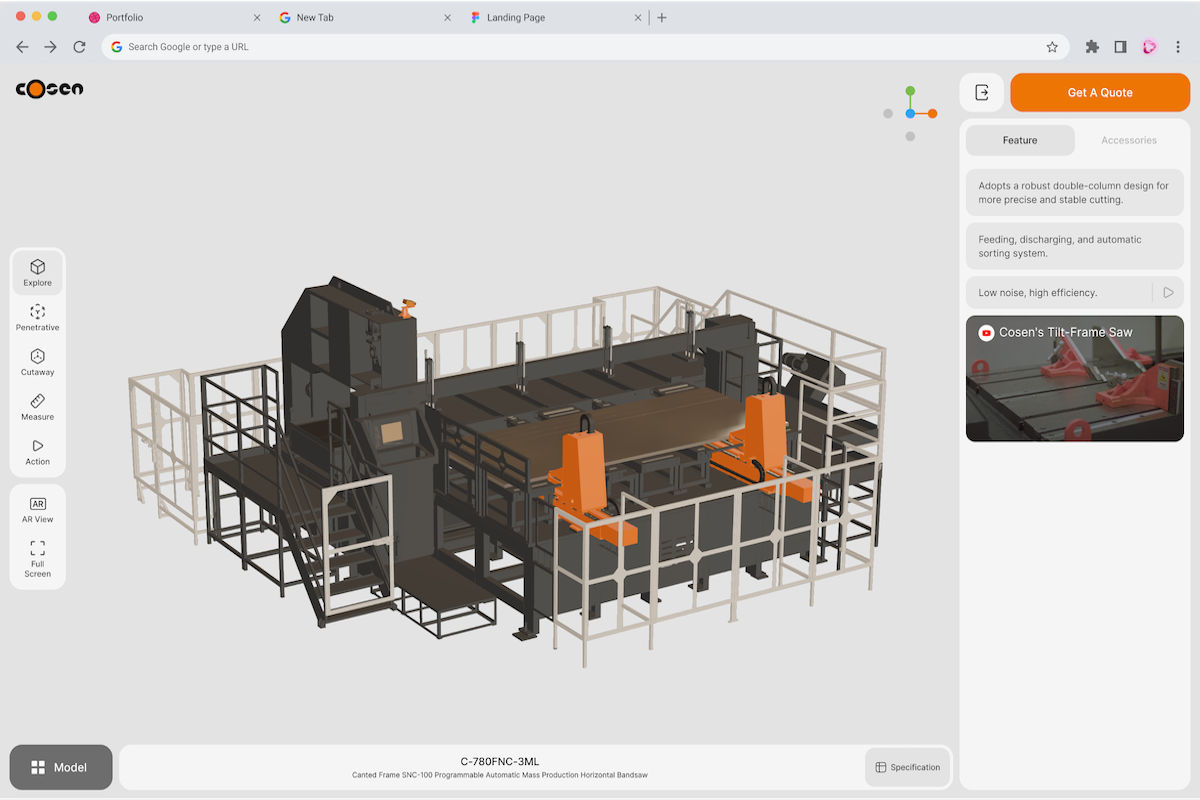Activate the Penetrative view tool

[37, 318]
